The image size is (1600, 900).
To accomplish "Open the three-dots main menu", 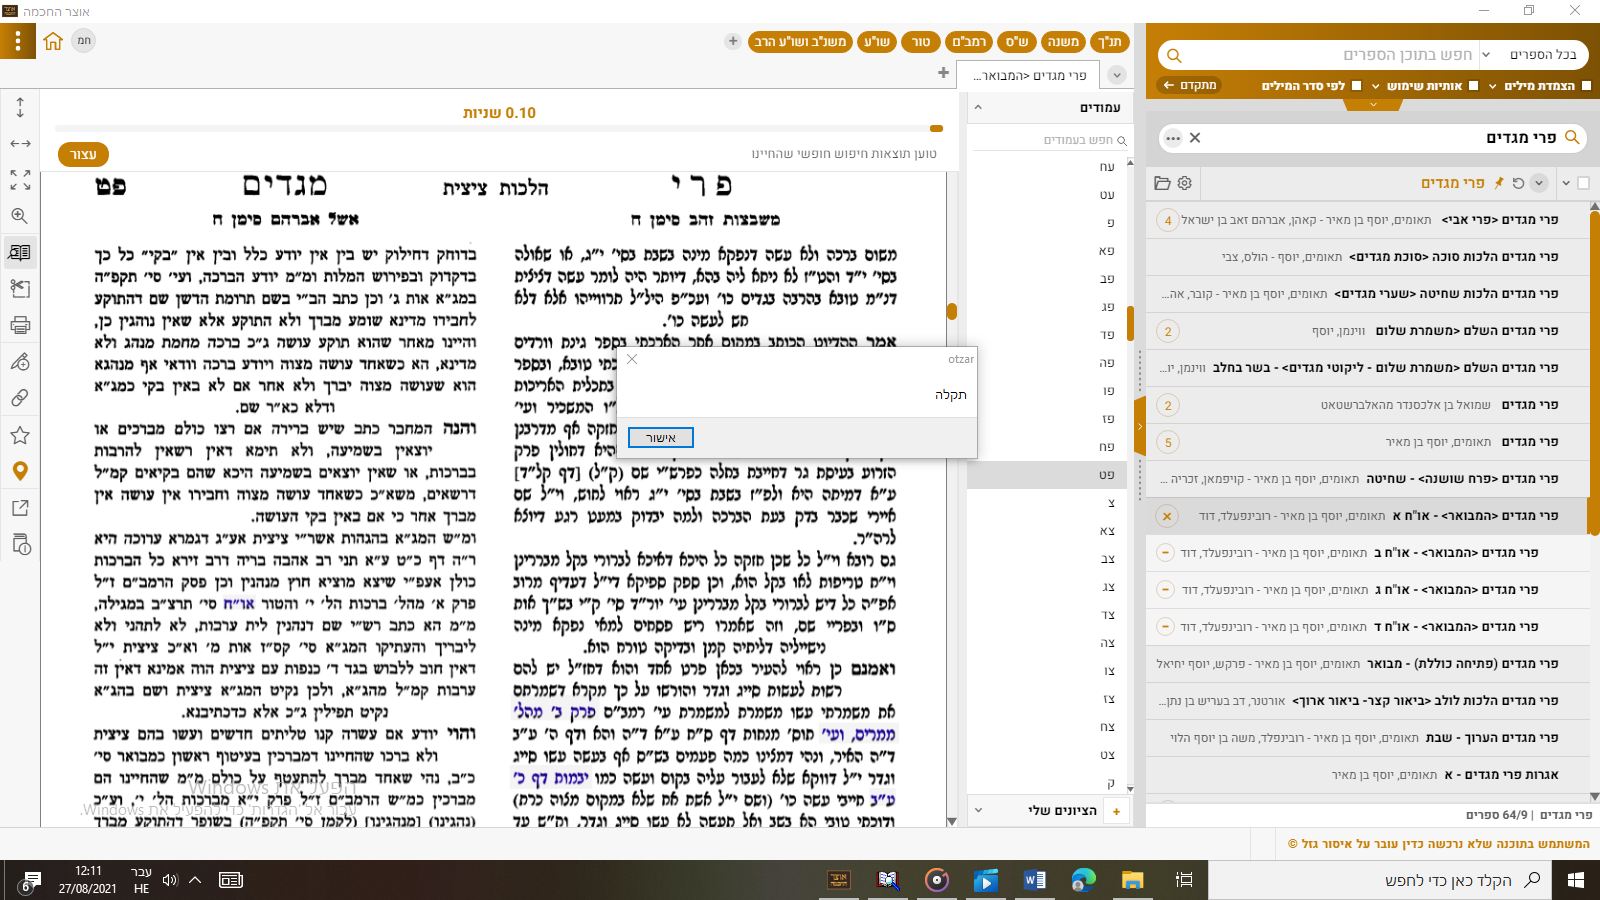I will tap(17, 41).
